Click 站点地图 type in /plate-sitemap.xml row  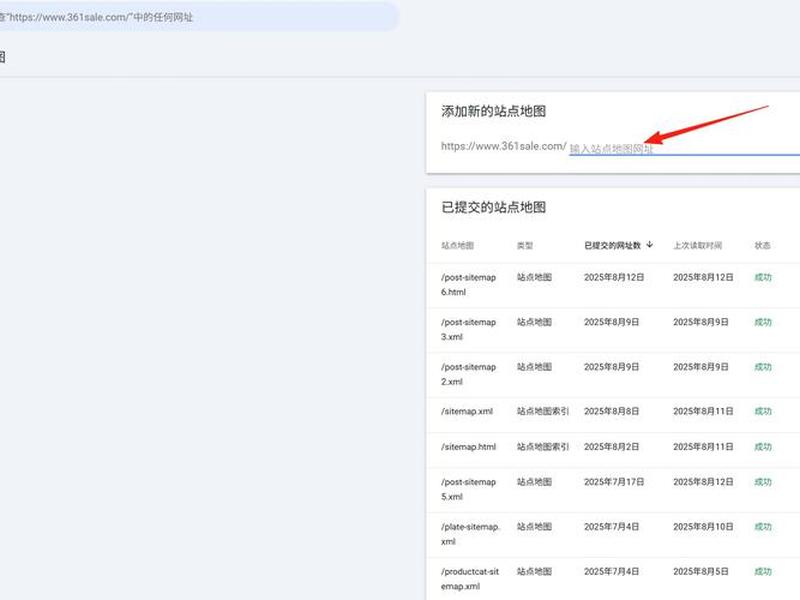(534, 527)
